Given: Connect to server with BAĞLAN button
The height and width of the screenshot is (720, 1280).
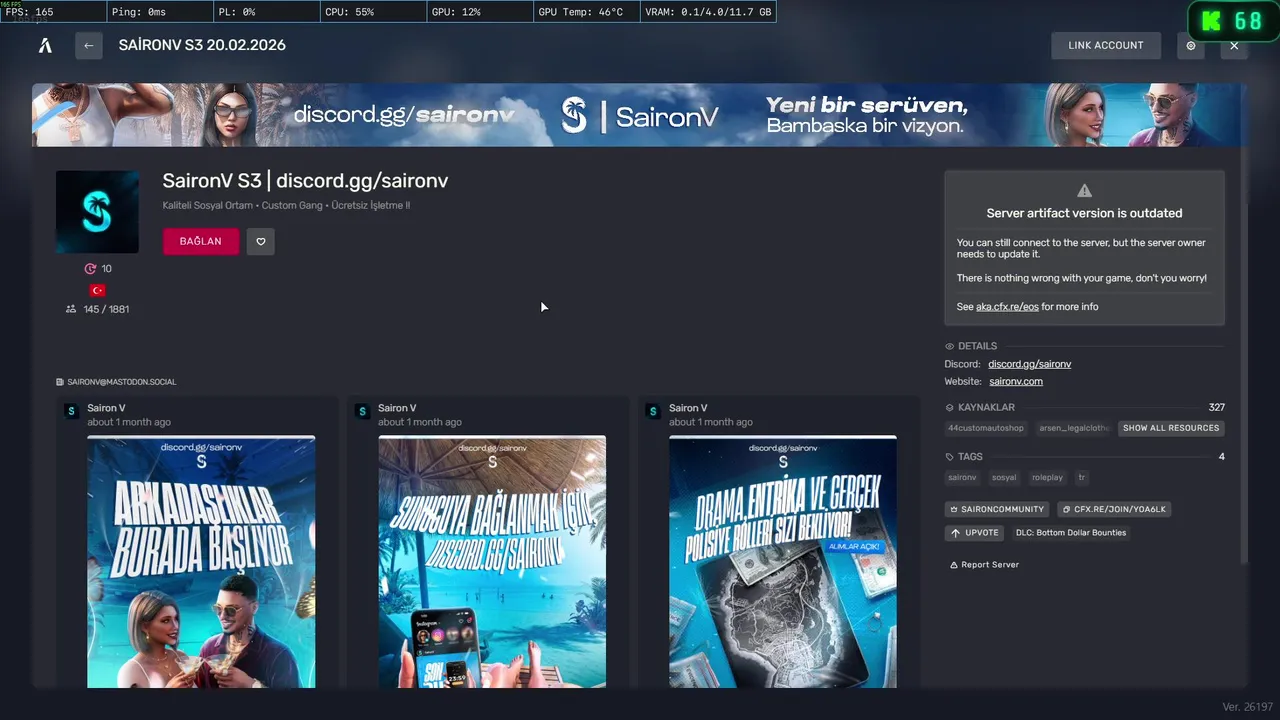Looking at the screenshot, I should (201, 241).
